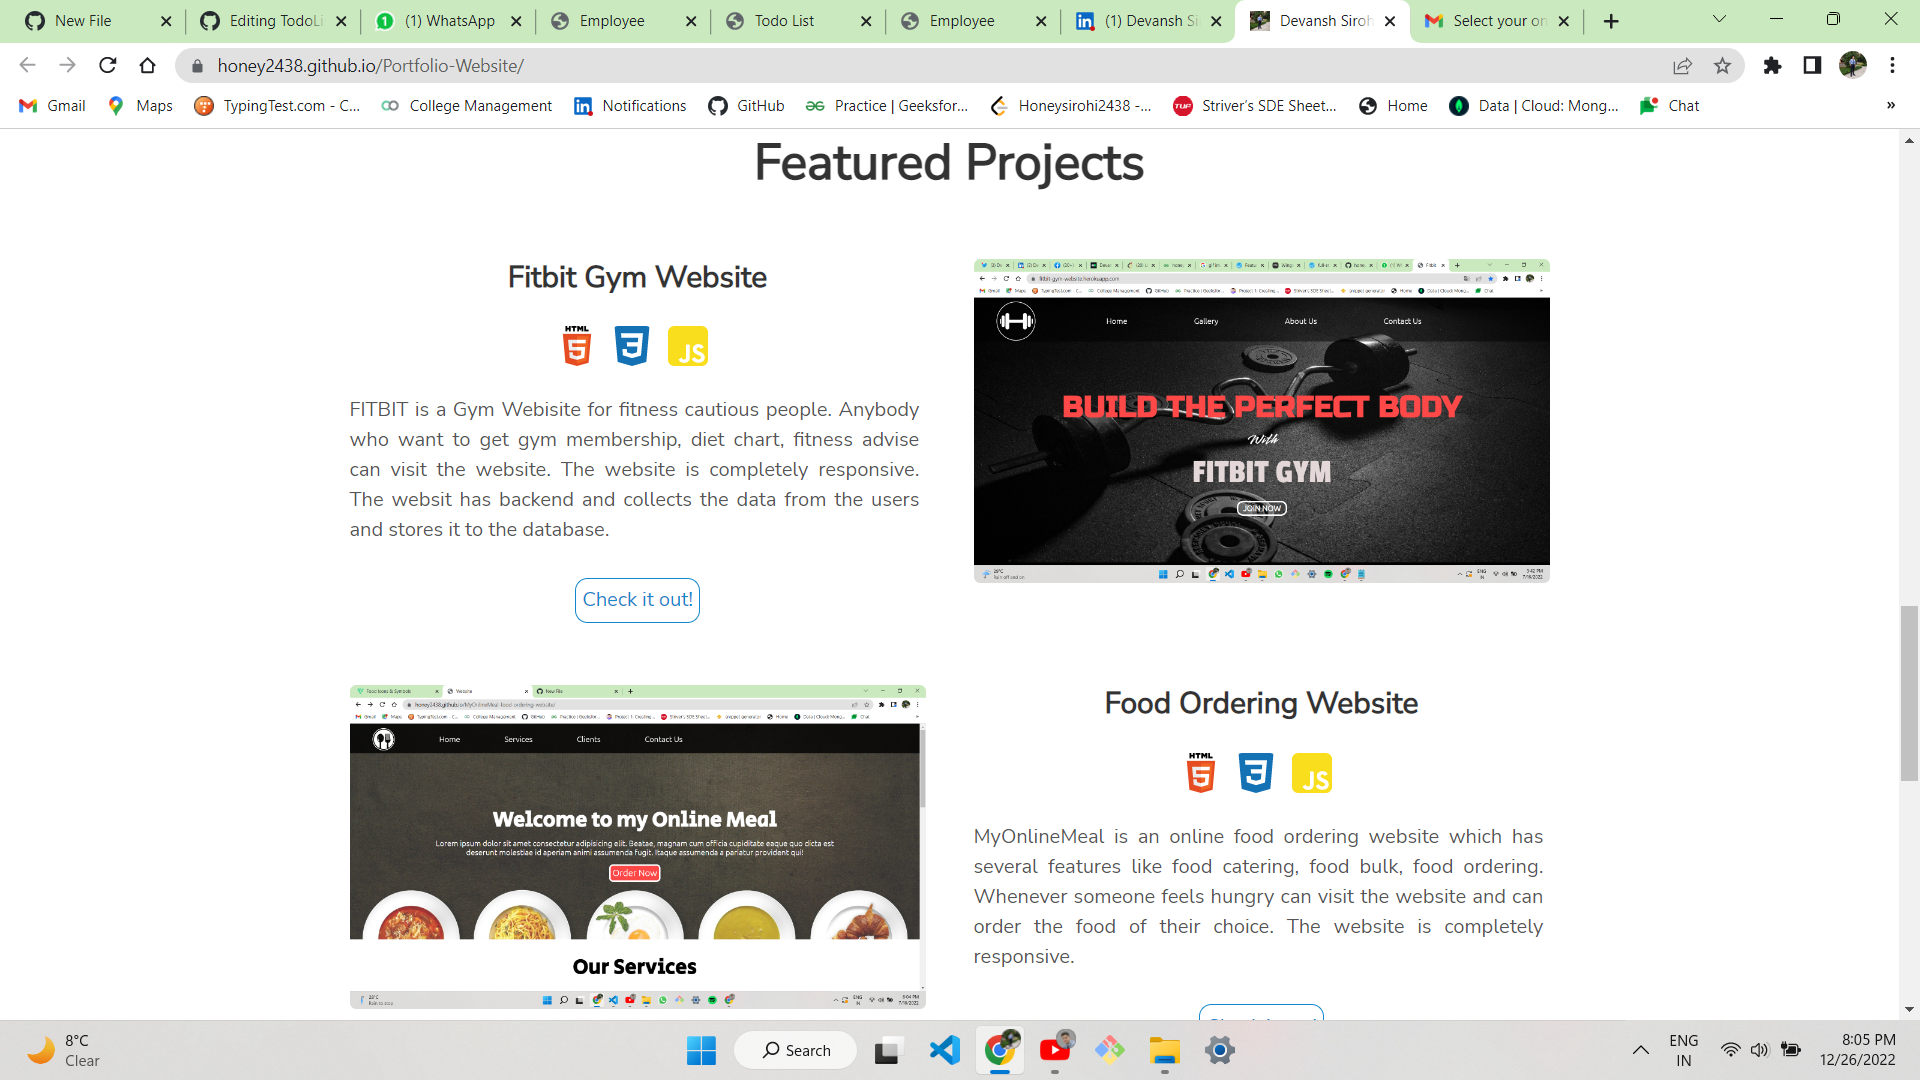The height and width of the screenshot is (1080, 1920).
Task: Click inside the address bar
Action: 600,66
